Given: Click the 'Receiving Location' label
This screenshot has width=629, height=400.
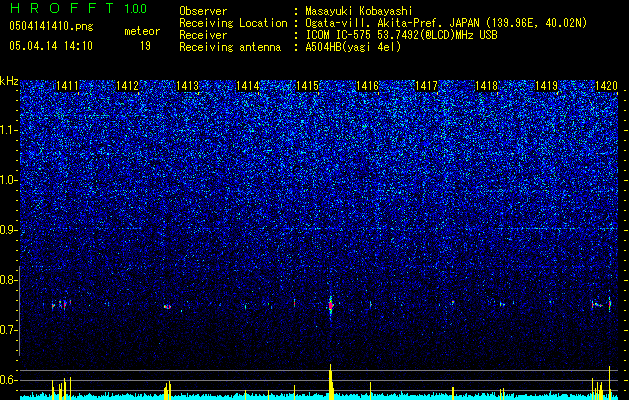Looking at the screenshot, I should coord(233,23).
